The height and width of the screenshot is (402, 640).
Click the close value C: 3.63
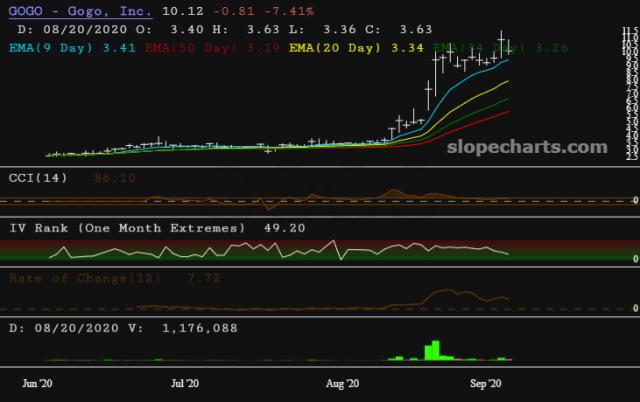pos(399,29)
